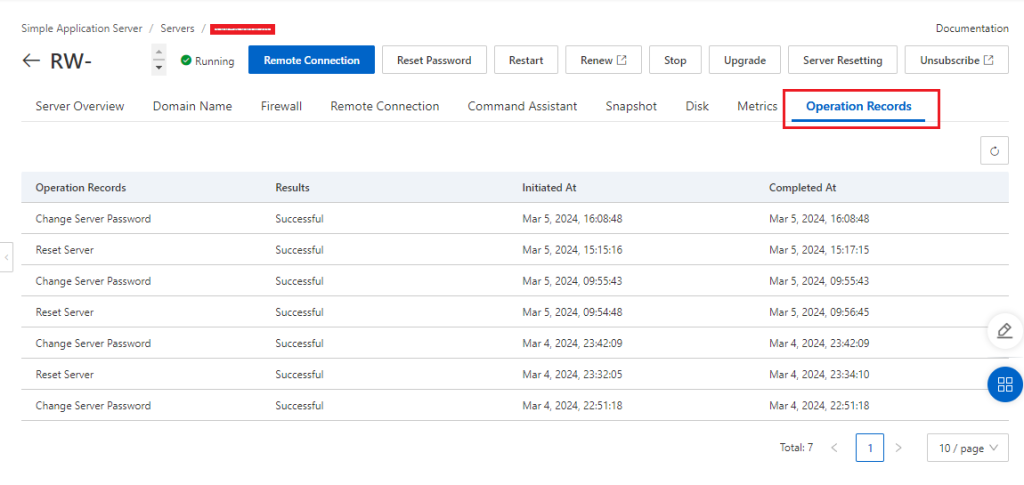Switch to the Command Assistant tab
The width and height of the screenshot is (1024, 485).
click(x=522, y=106)
